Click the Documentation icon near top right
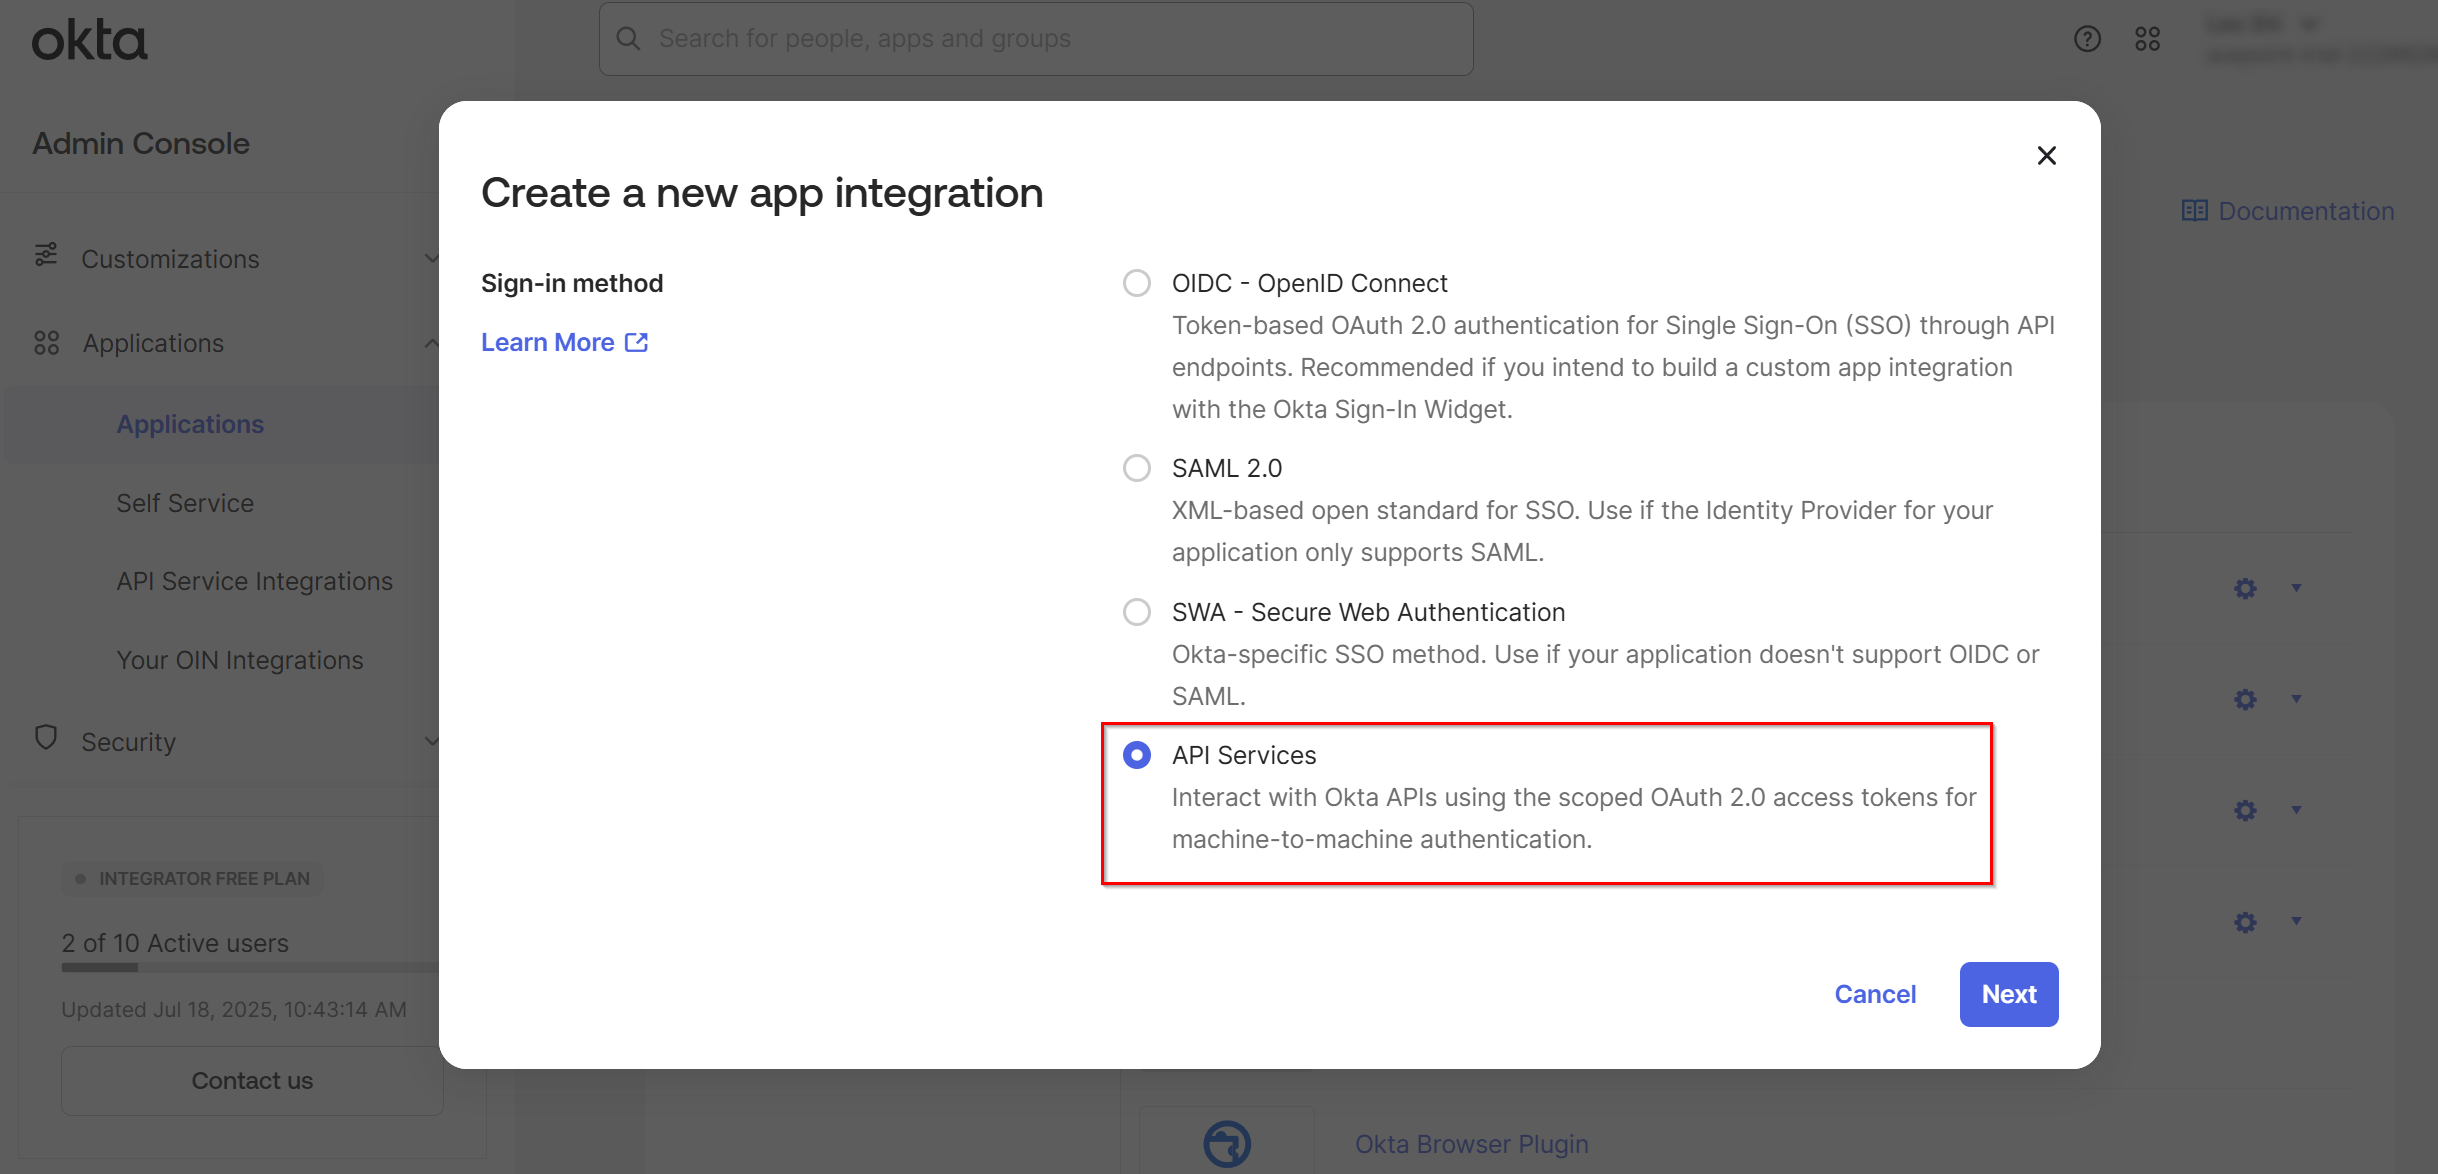Image resolution: width=2438 pixels, height=1174 pixels. (x=2197, y=210)
